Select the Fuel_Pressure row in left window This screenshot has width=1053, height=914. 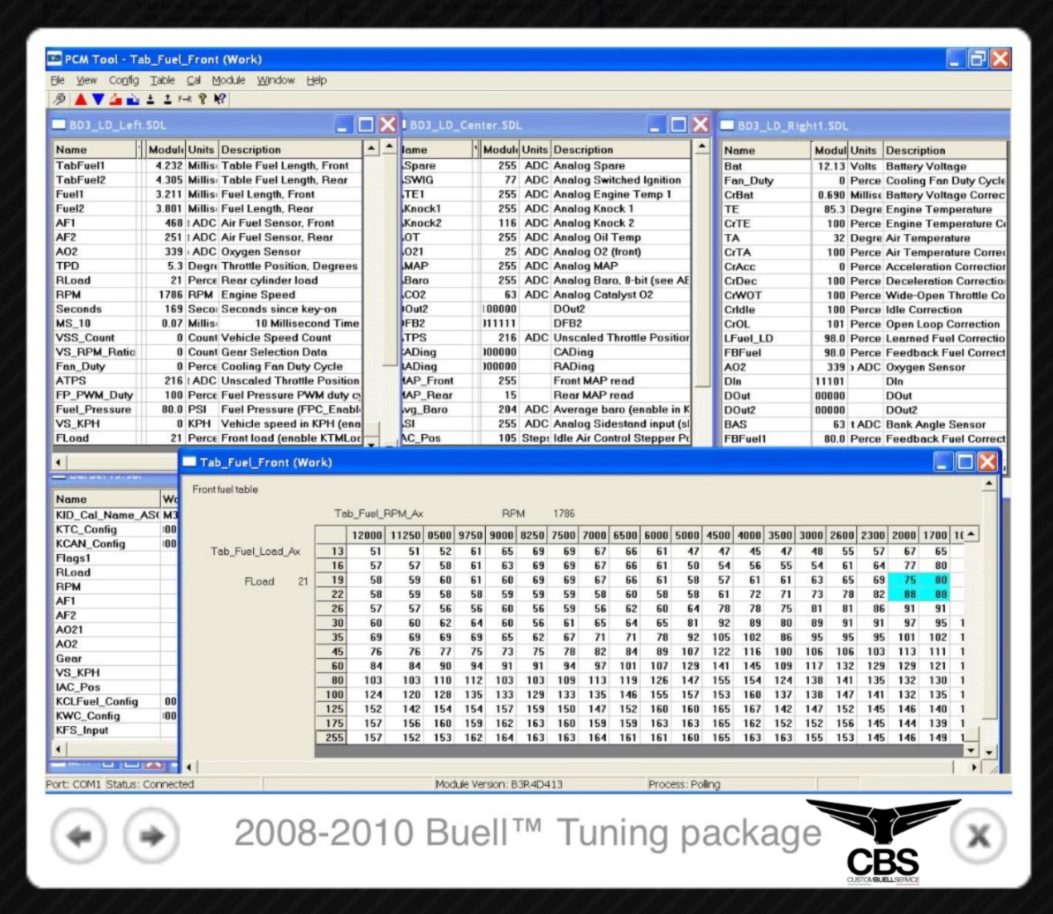207,409
